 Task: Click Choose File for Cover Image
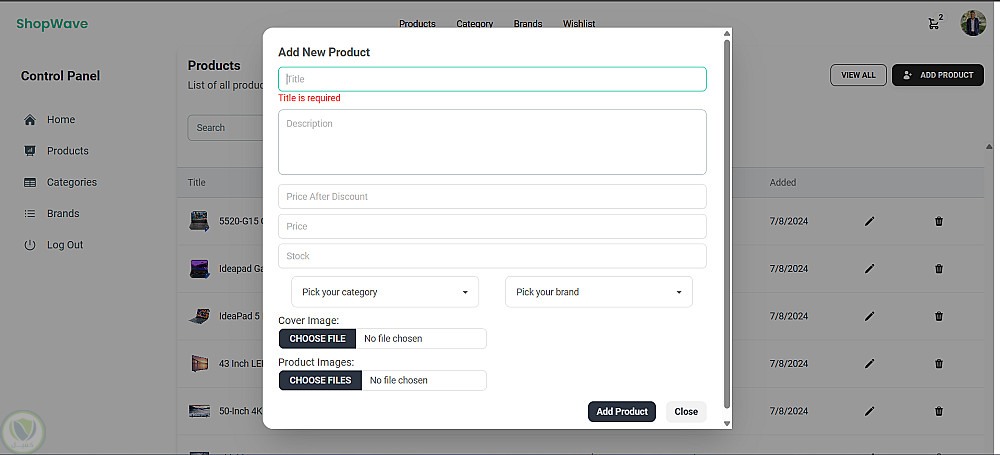coord(318,339)
